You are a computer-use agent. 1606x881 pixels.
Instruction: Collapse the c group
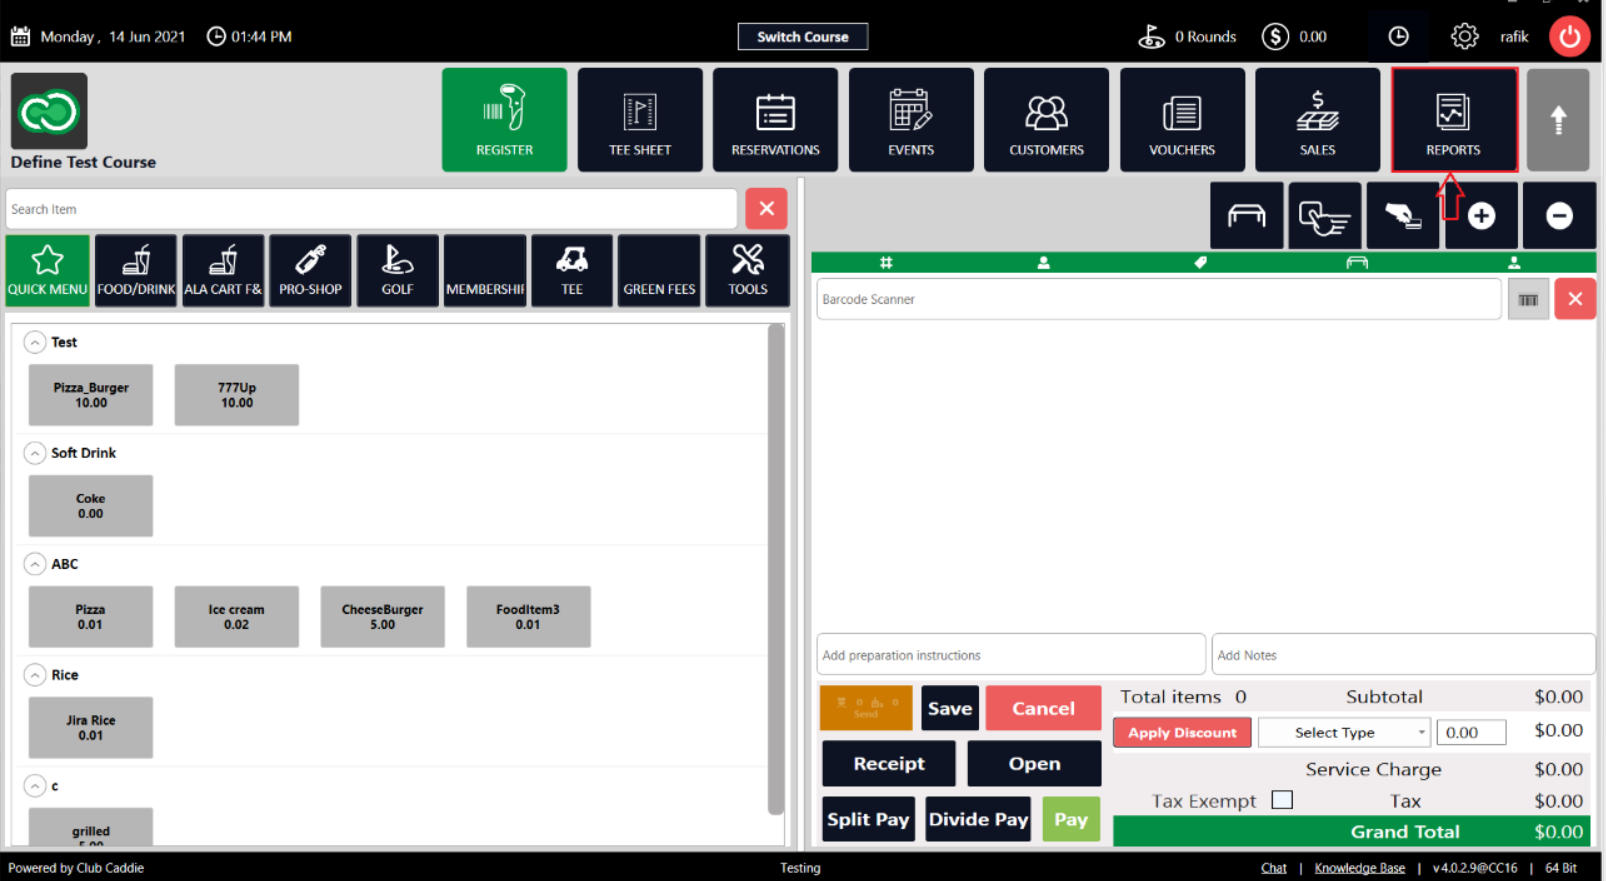(x=35, y=787)
